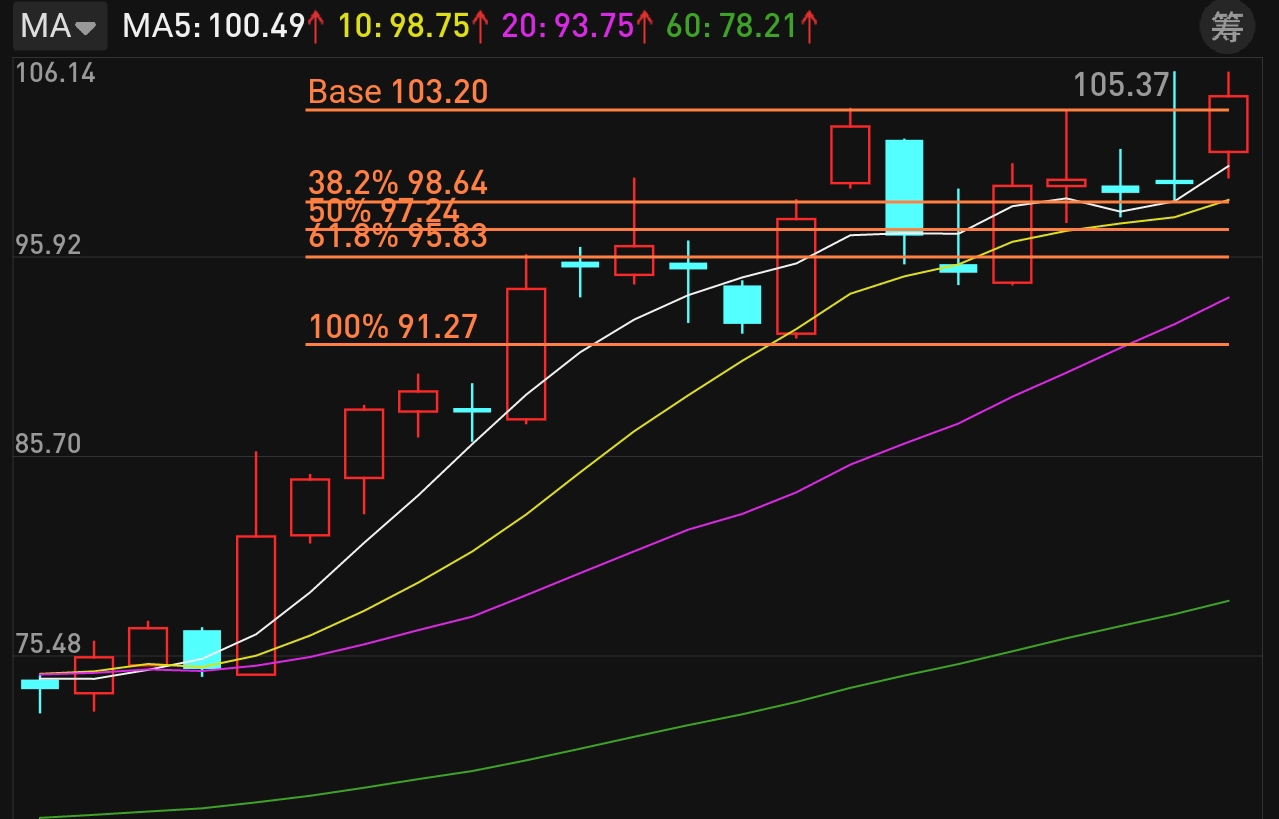Select the tall red candlestick starting near 75.48

[256, 605]
